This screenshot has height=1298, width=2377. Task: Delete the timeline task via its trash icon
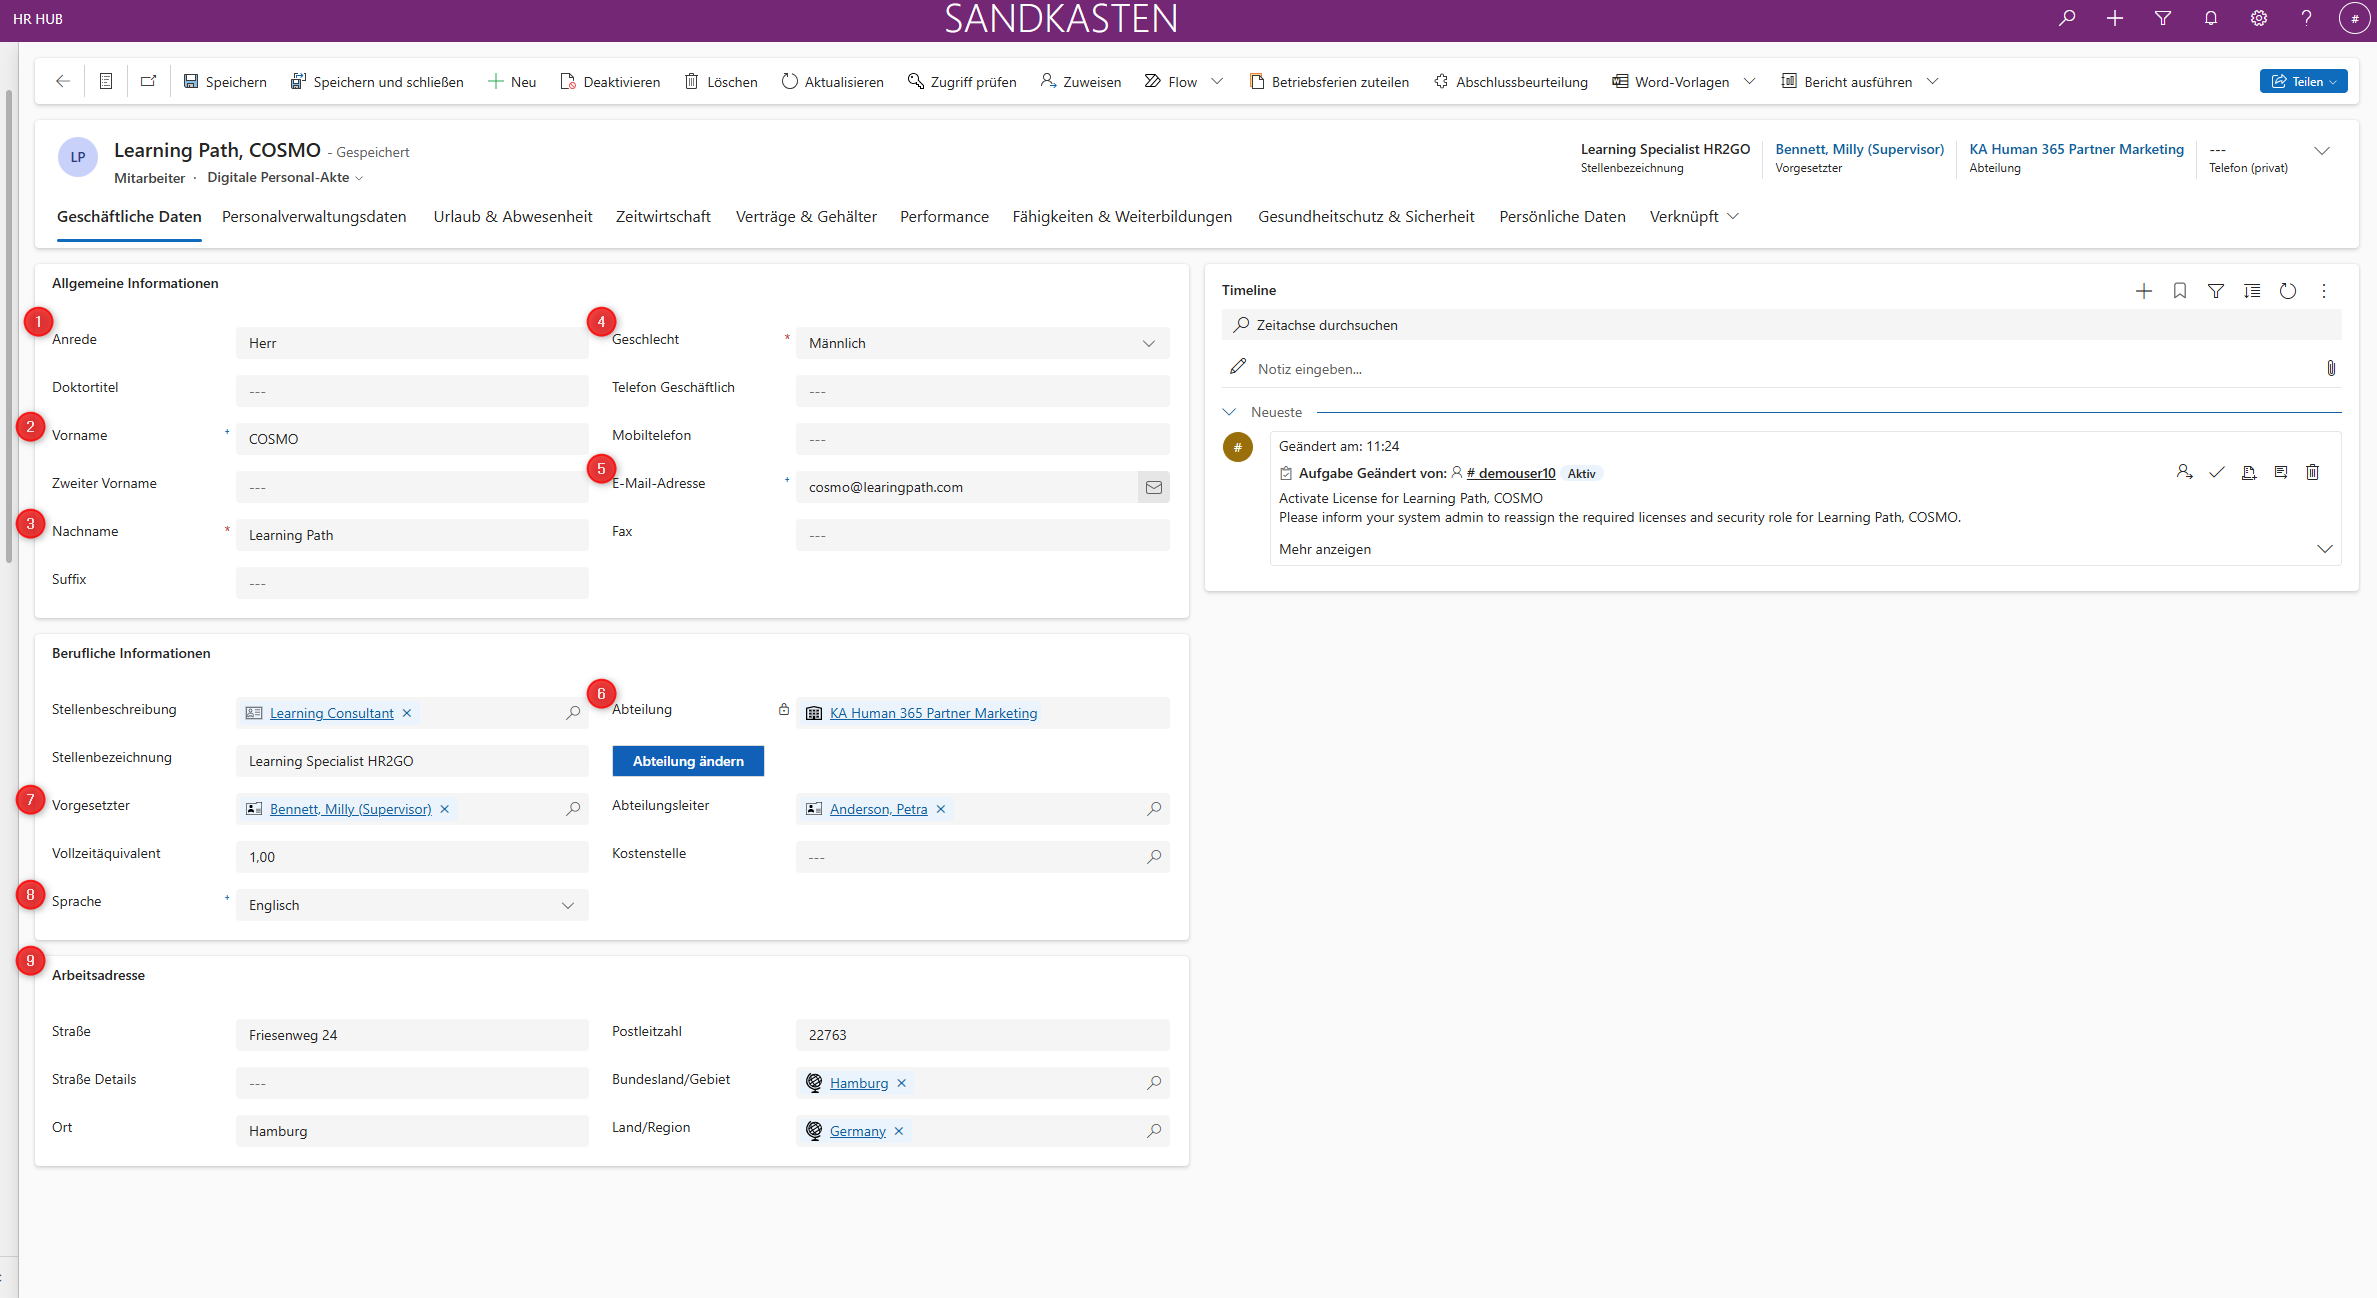pyautogui.click(x=2312, y=473)
